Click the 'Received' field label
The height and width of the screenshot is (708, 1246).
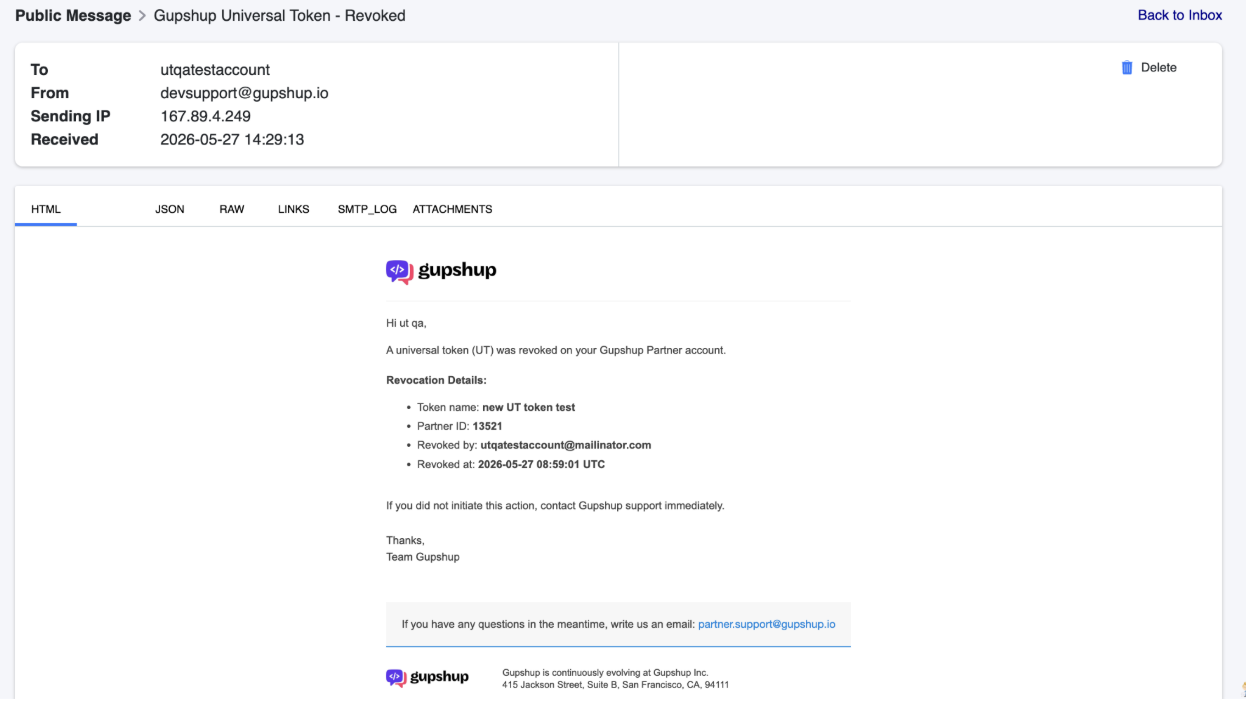64,139
